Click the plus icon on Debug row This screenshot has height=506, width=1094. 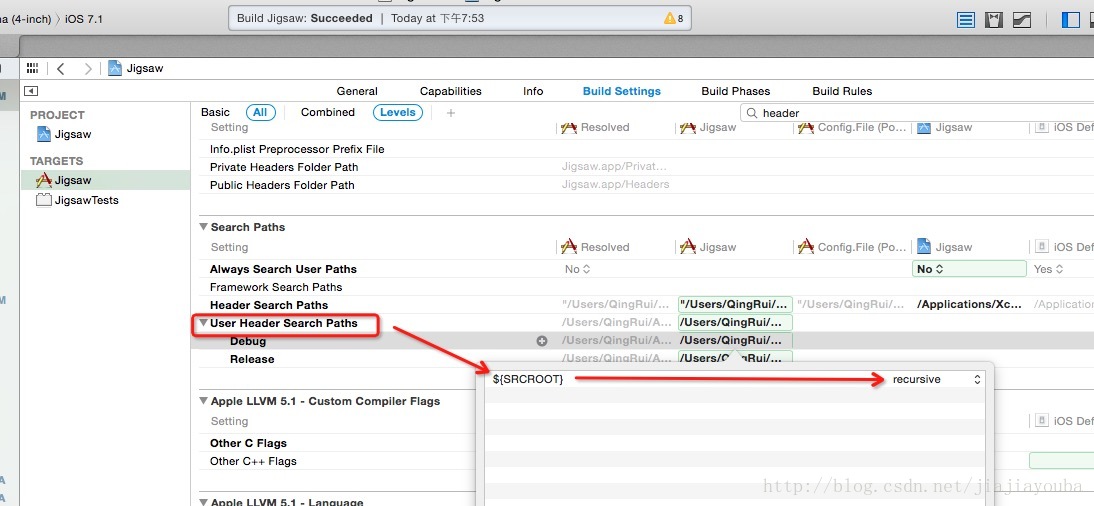coord(541,341)
